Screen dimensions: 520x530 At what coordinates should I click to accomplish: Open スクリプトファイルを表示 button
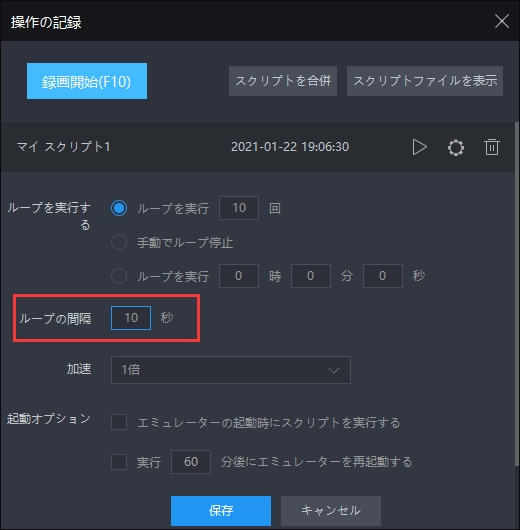pyautogui.click(x=425, y=81)
